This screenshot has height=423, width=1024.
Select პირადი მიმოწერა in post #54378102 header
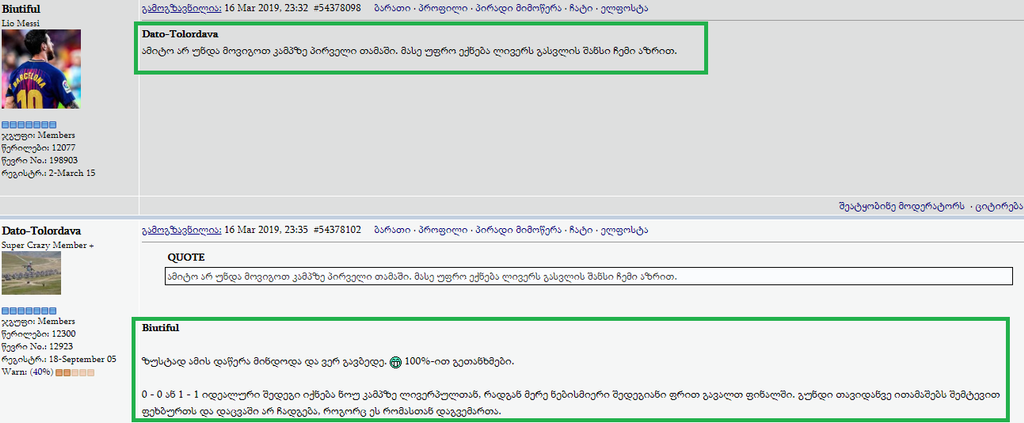coord(519,230)
